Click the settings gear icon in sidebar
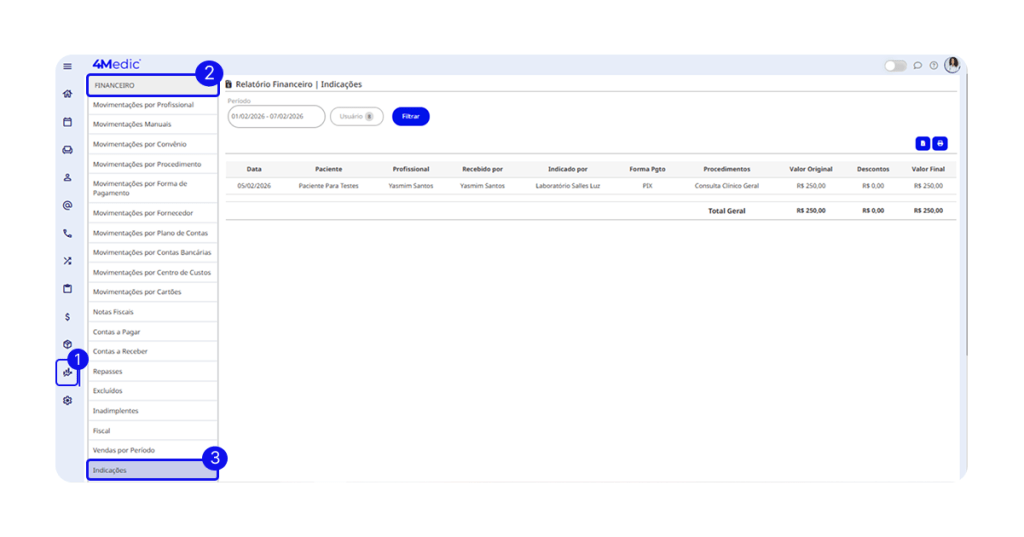This screenshot has height=537, width=1024. (x=67, y=400)
